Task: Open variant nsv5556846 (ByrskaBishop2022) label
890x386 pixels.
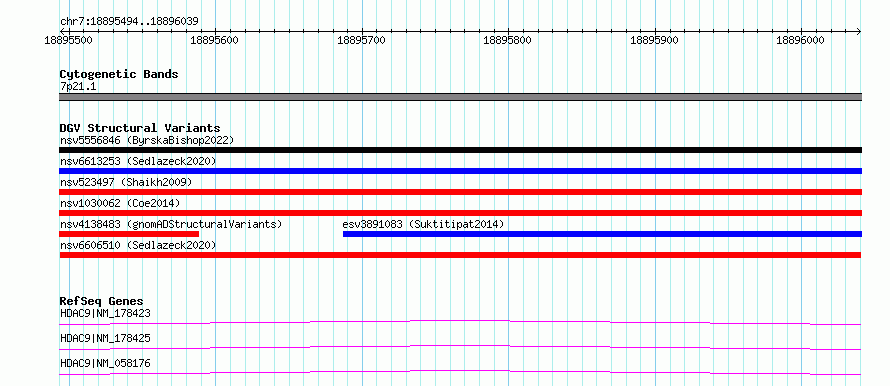Action: (x=147, y=140)
